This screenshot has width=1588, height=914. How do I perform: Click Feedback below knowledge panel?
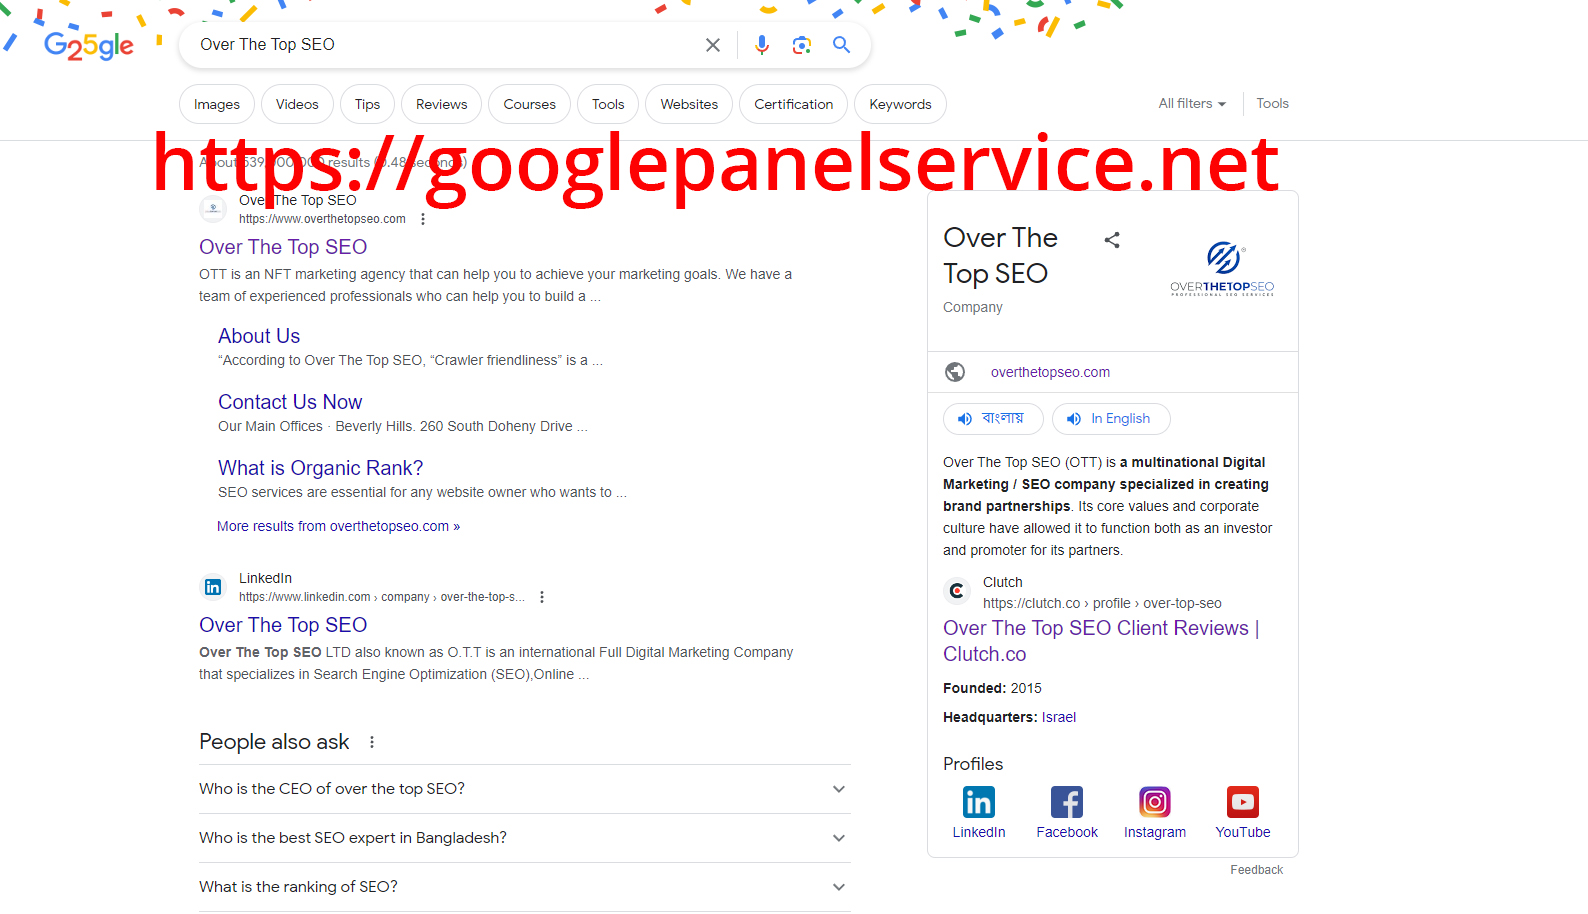[x=1256, y=870]
